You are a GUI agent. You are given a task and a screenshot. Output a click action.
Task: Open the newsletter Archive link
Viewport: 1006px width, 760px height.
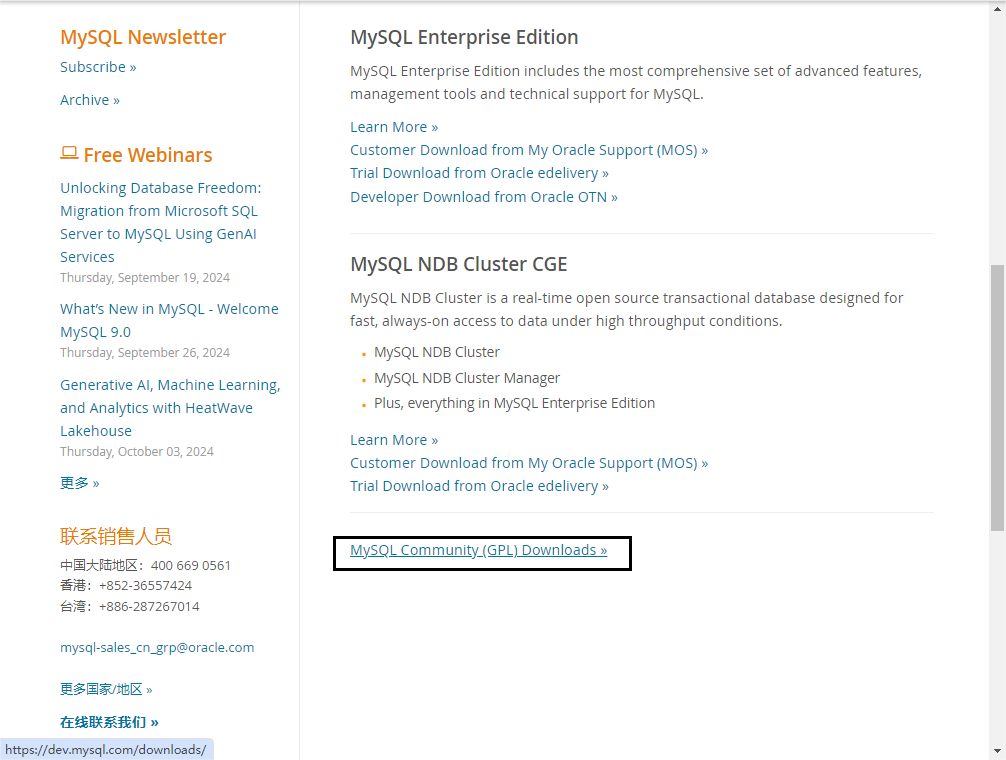[x=90, y=100]
